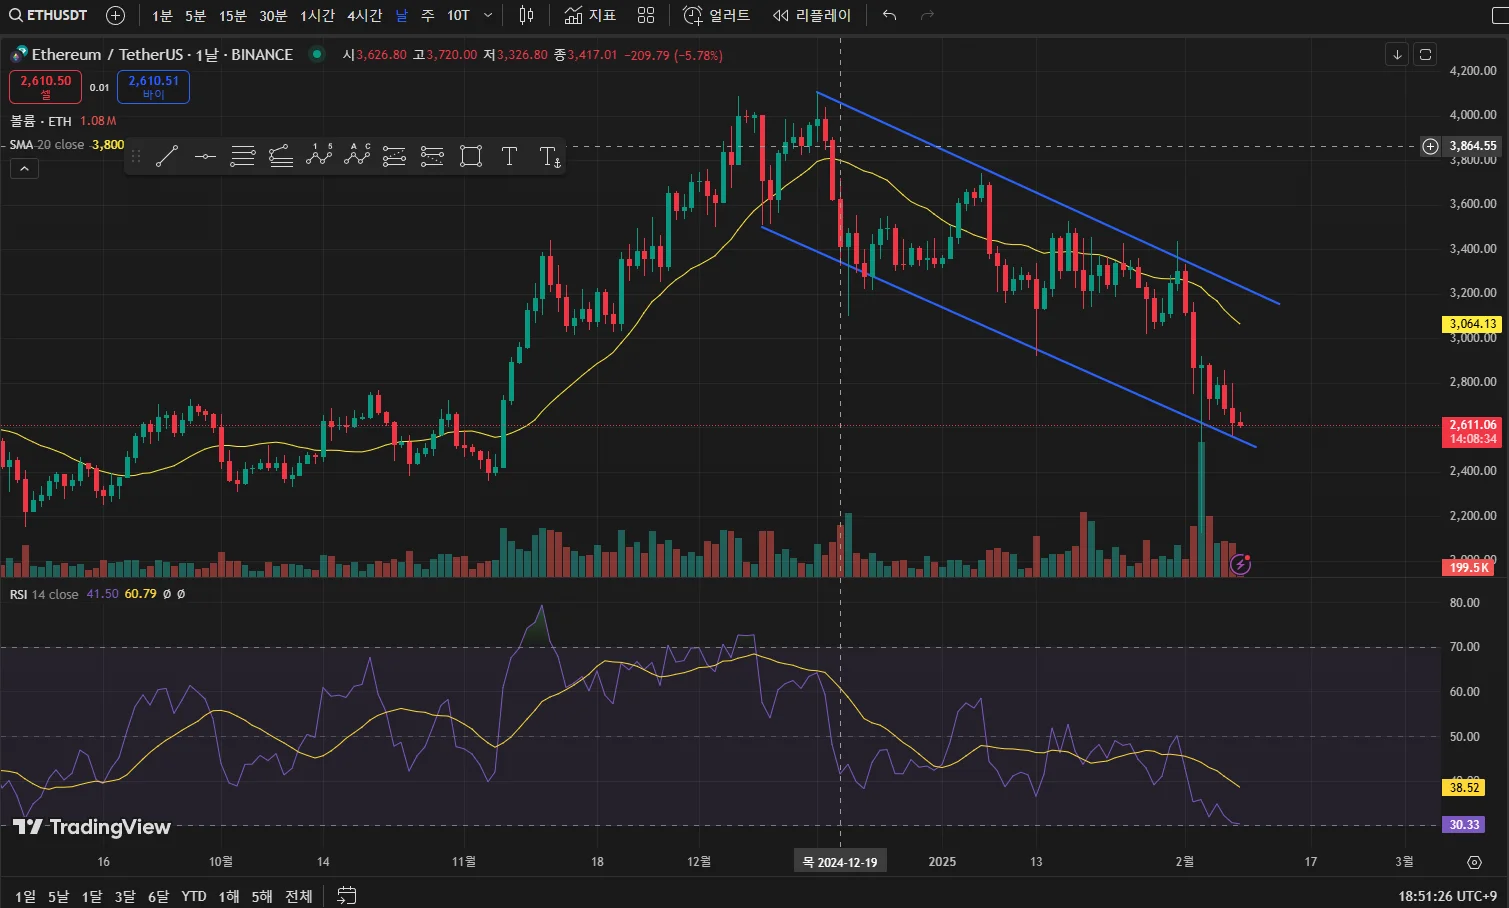This screenshot has width=1509, height=908.
Task: Select the 10T tick interval
Action: 458,15
